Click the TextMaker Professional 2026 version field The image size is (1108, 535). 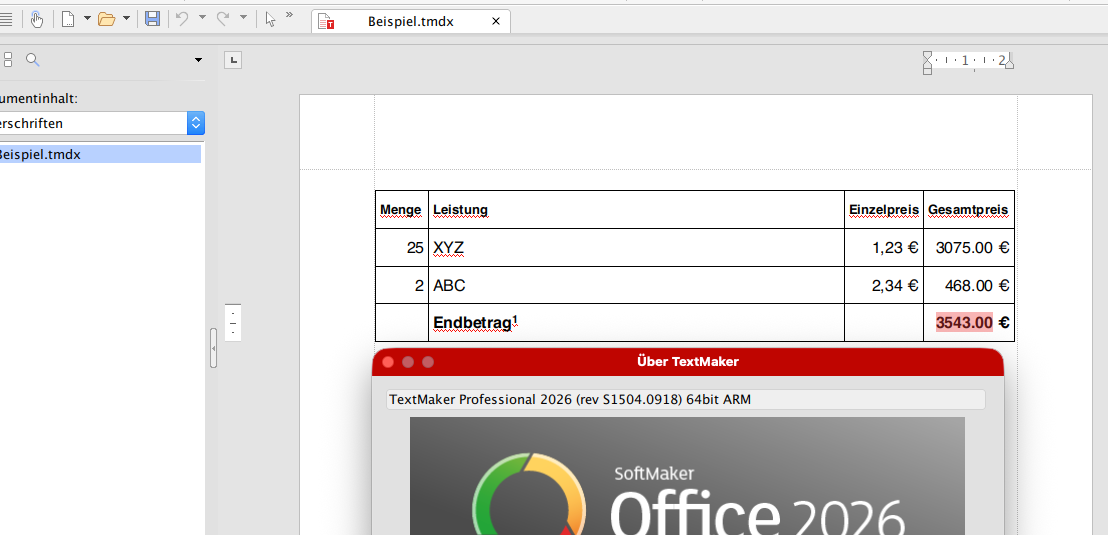685,399
